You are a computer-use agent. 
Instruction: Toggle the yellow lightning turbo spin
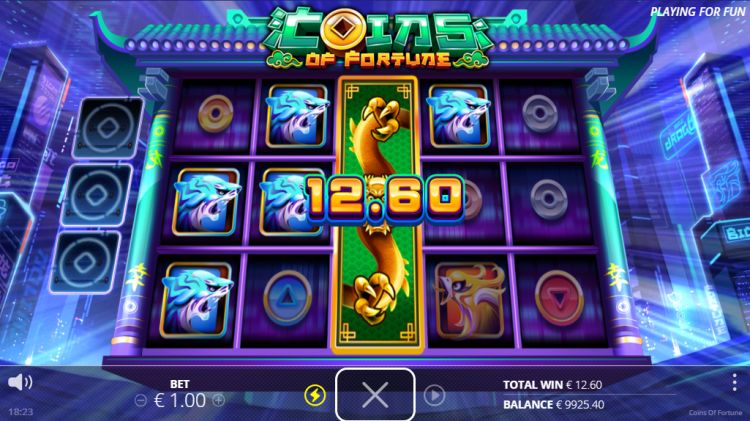(x=315, y=396)
